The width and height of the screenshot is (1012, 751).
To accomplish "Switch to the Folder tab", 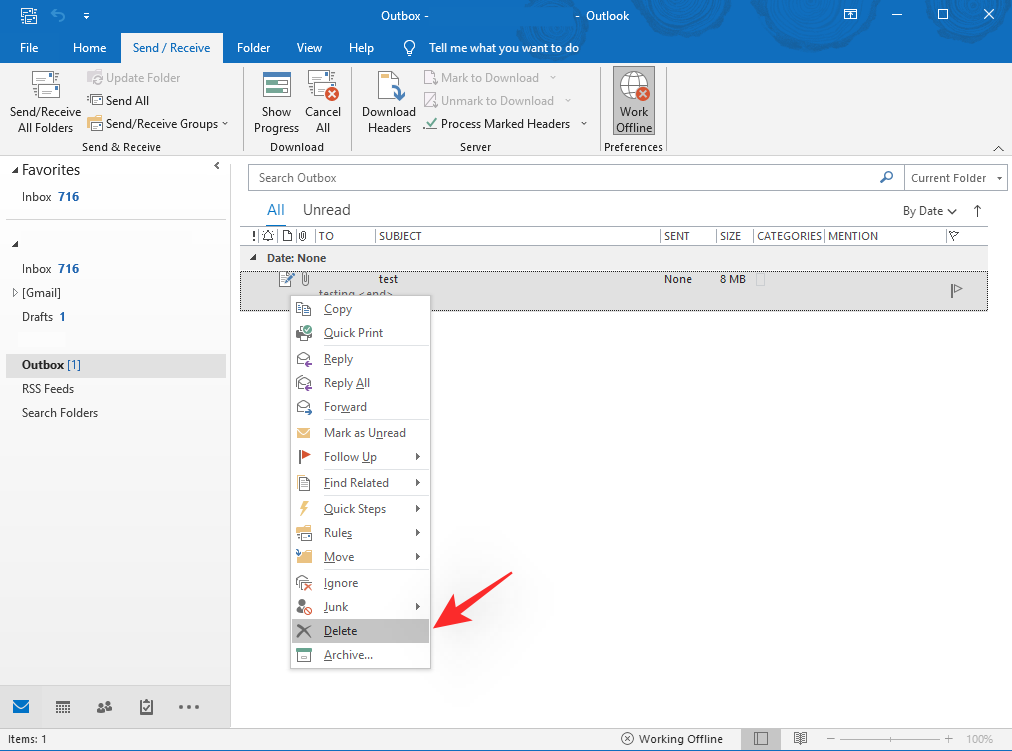I will click(x=253, y=48).
